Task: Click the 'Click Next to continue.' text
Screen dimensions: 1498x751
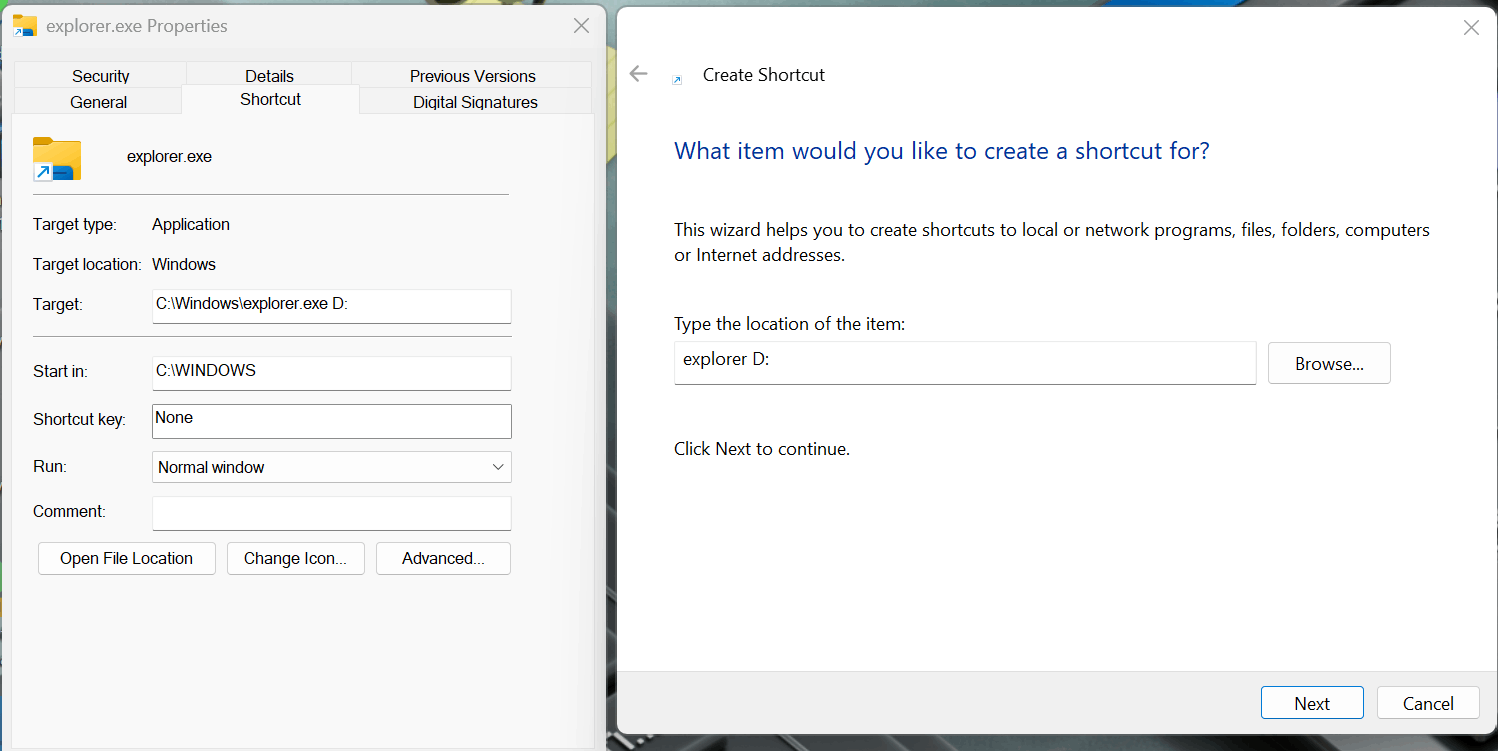Action: pos(762,449)
